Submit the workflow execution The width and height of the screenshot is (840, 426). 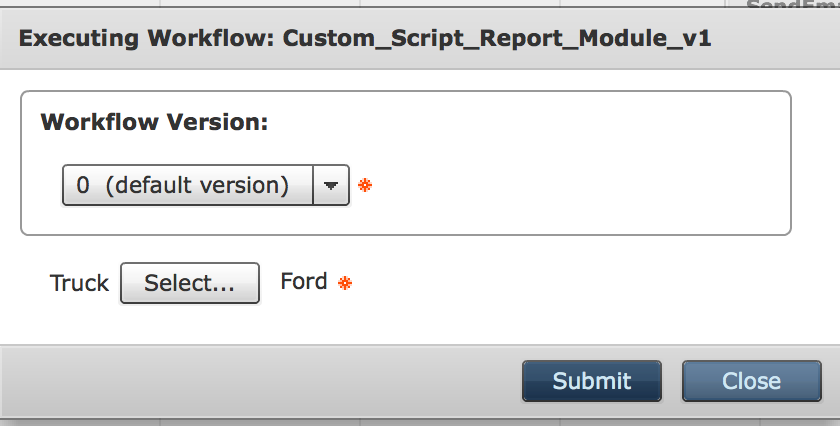click(x=591, y=381)
